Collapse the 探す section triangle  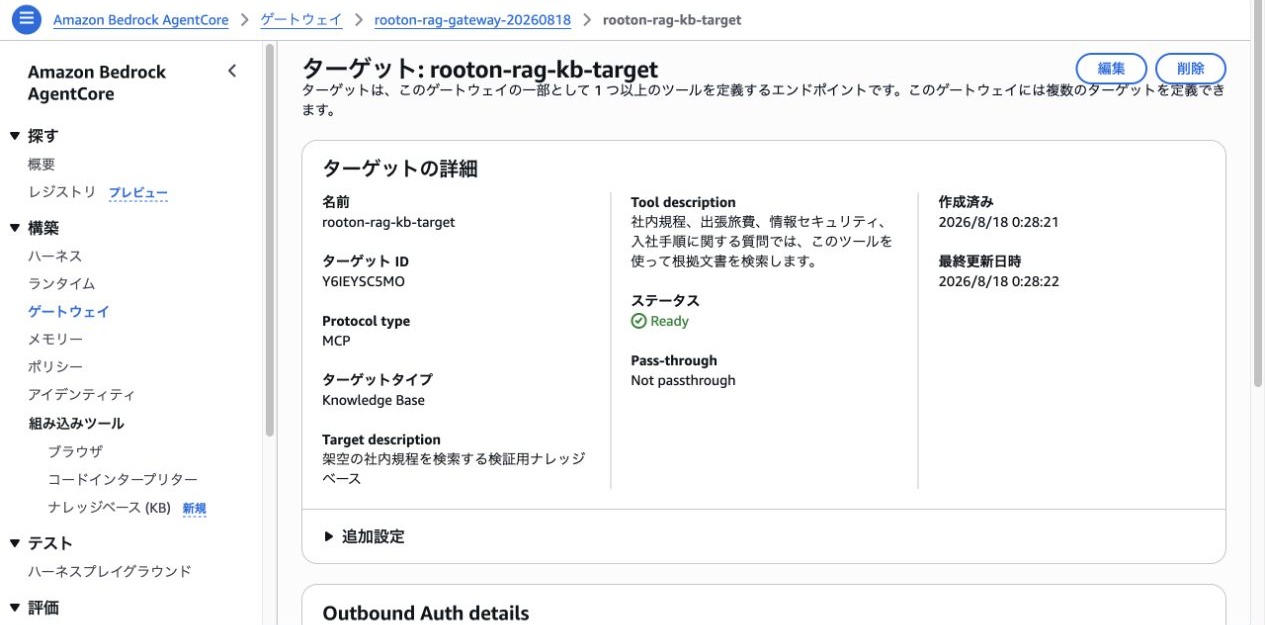[14, 136]
